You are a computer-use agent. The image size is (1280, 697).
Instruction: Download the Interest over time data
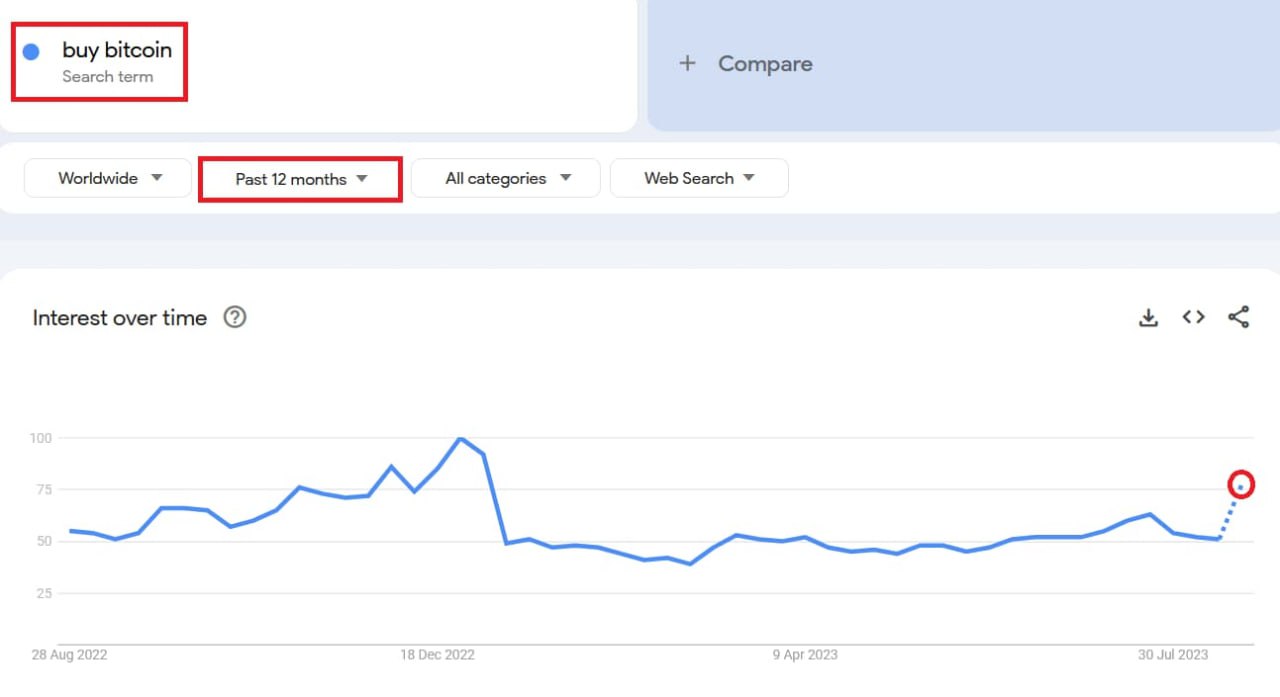coord(1148,317)
